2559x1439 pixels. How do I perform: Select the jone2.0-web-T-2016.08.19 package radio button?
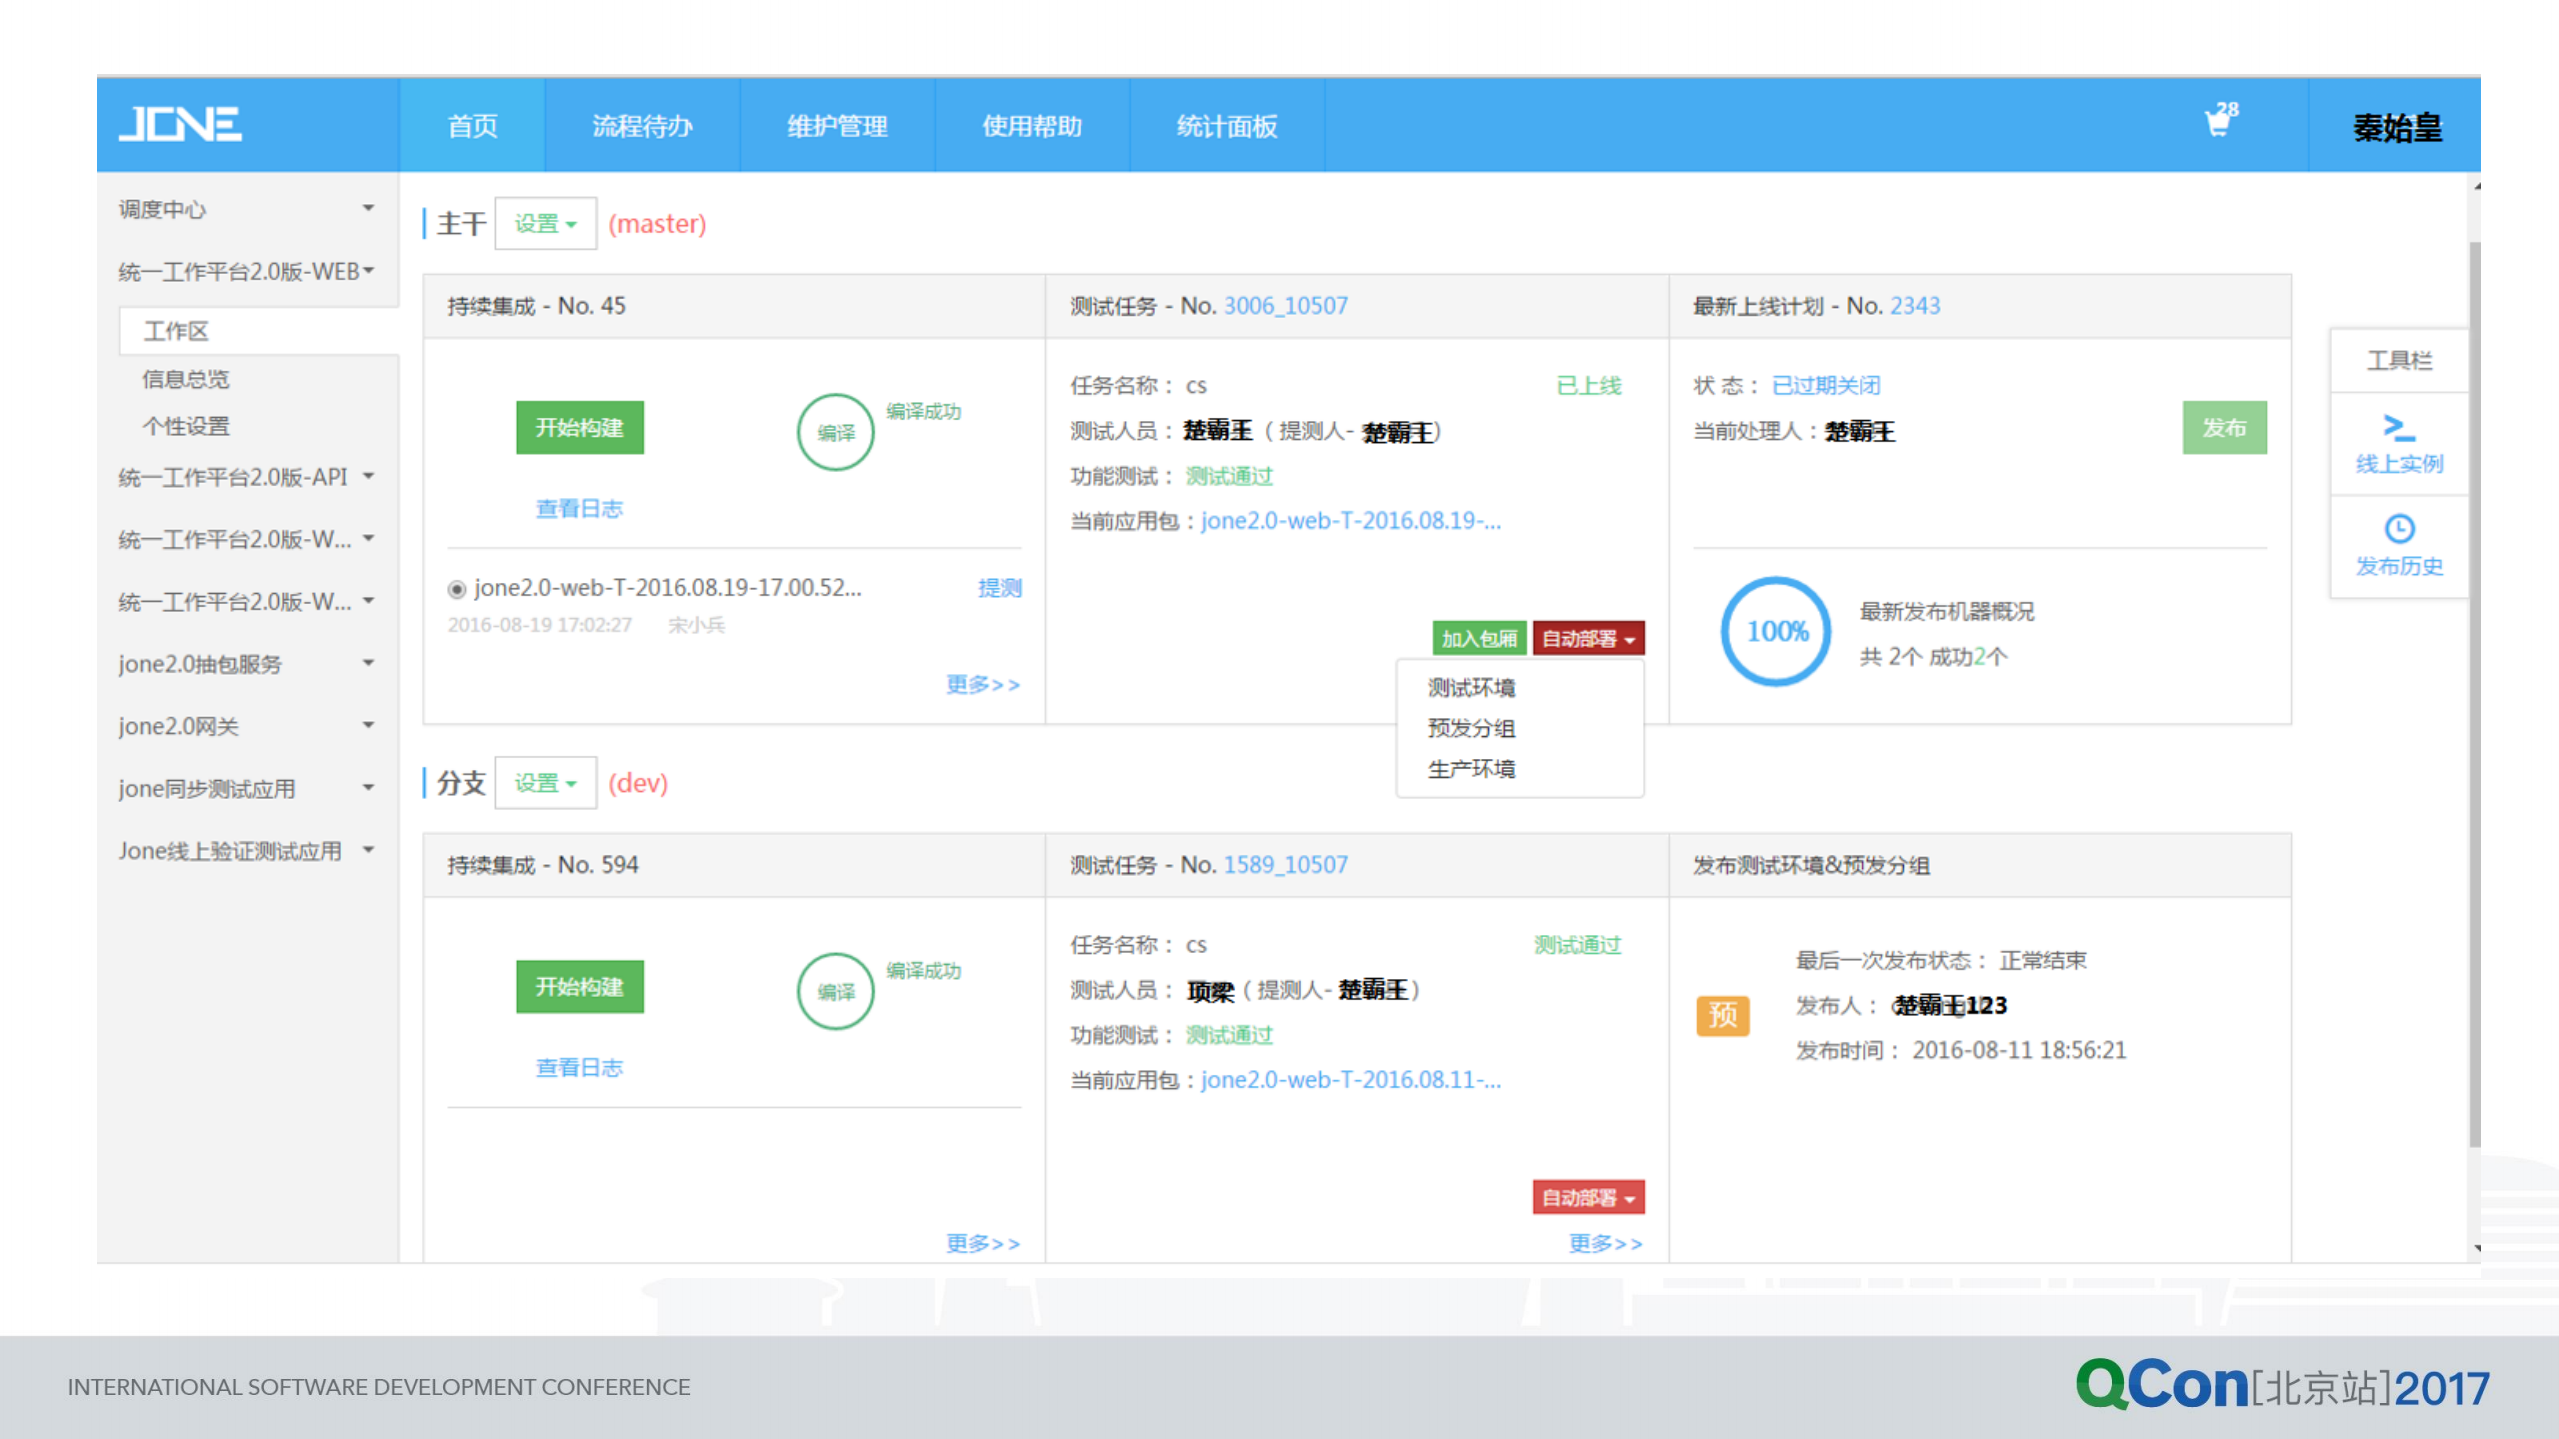click(x=458, y=588)
